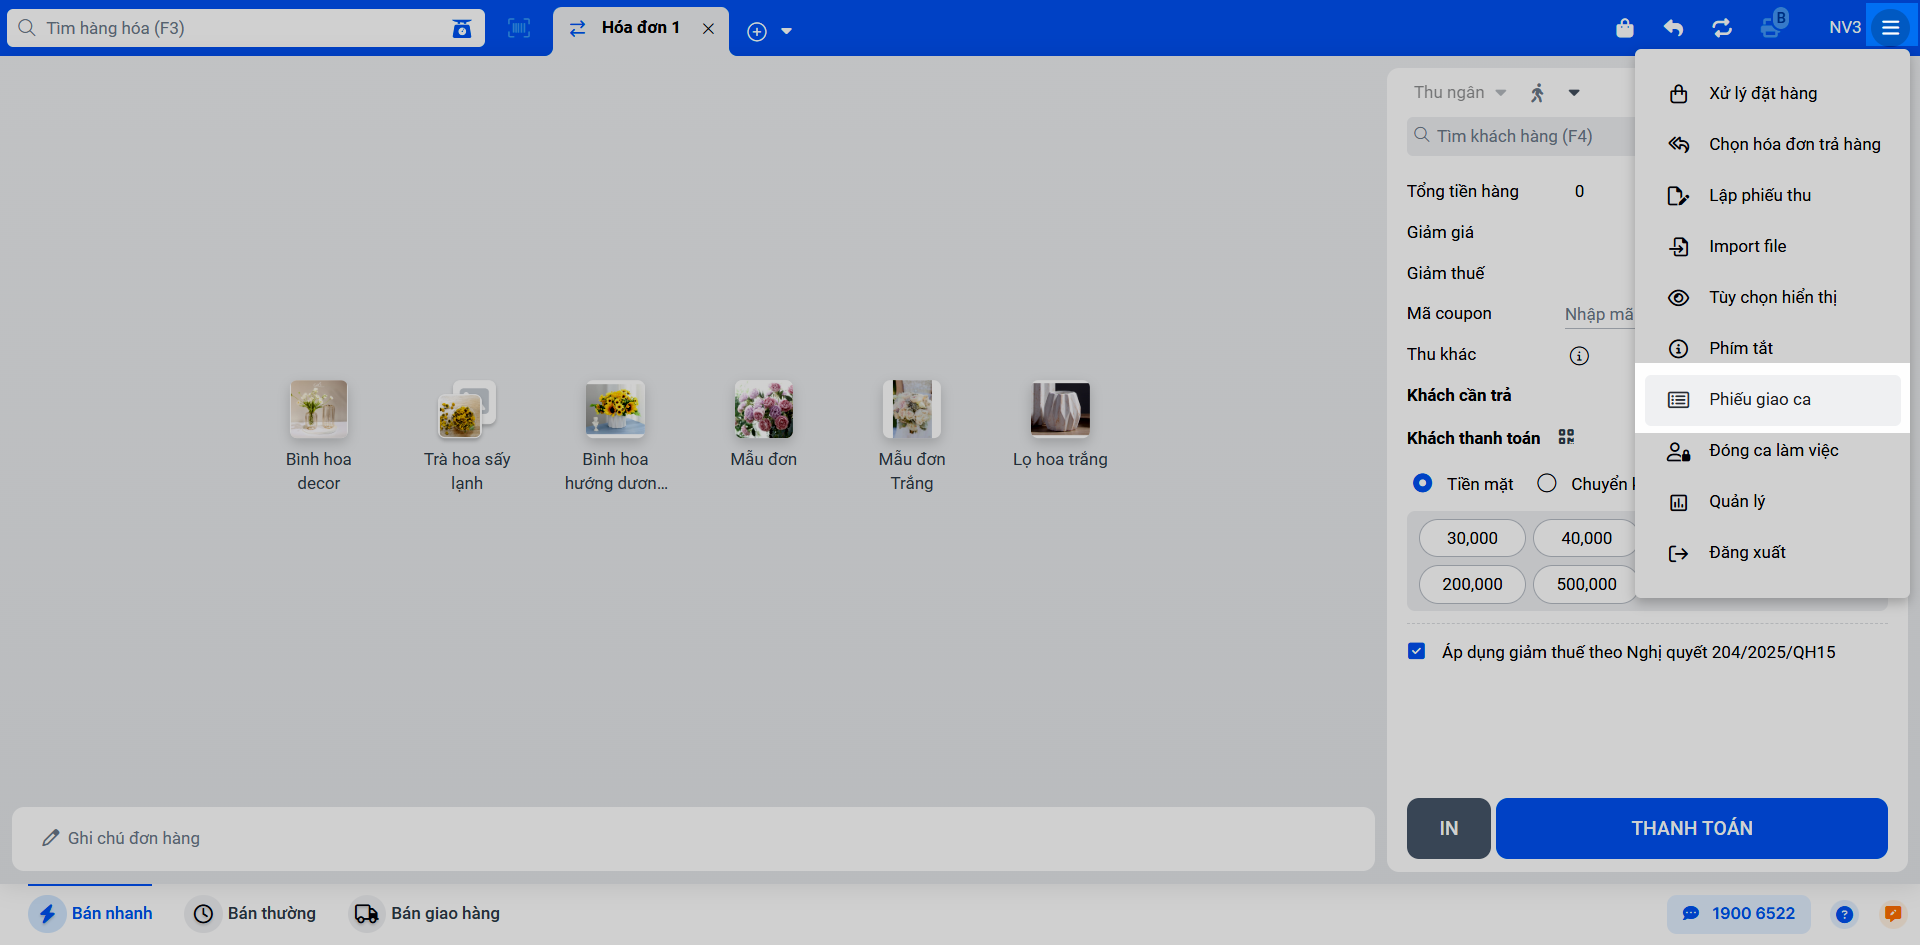Viewport: 1920px width, 945px height.
Task: Click the camera icon in product search box
Action: [x=461, y=28]
